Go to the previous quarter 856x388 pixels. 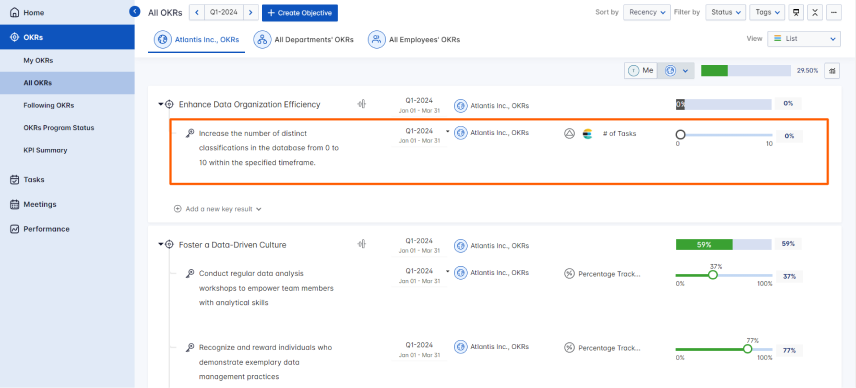197,13
